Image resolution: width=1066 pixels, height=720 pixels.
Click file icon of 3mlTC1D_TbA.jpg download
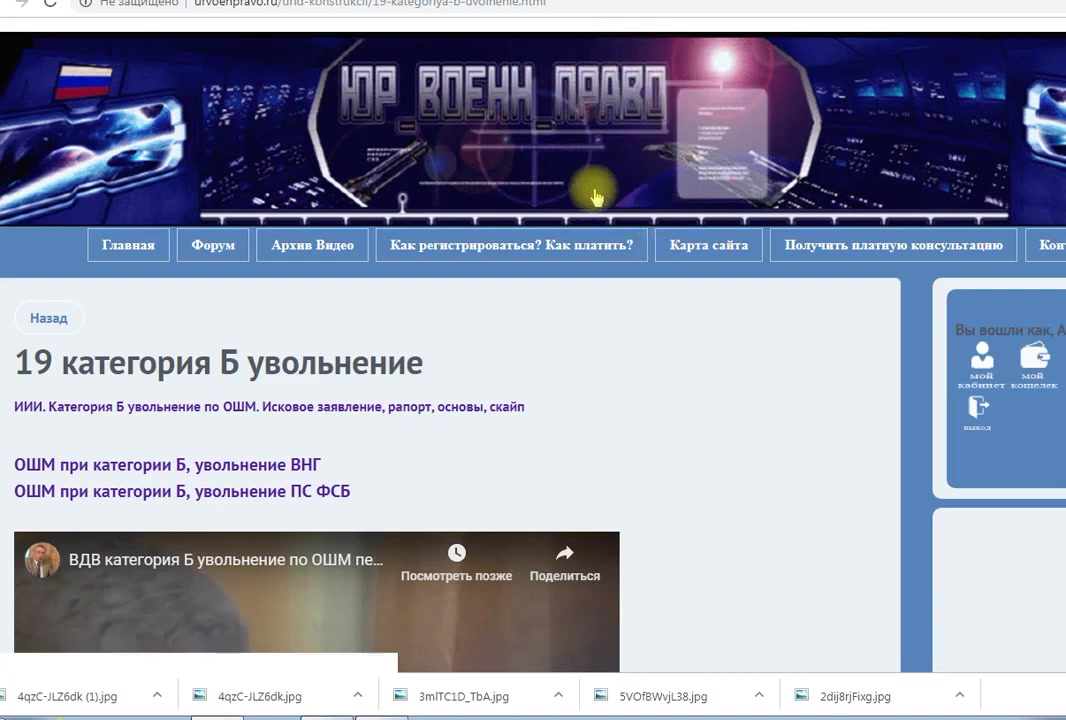(400, 695)
